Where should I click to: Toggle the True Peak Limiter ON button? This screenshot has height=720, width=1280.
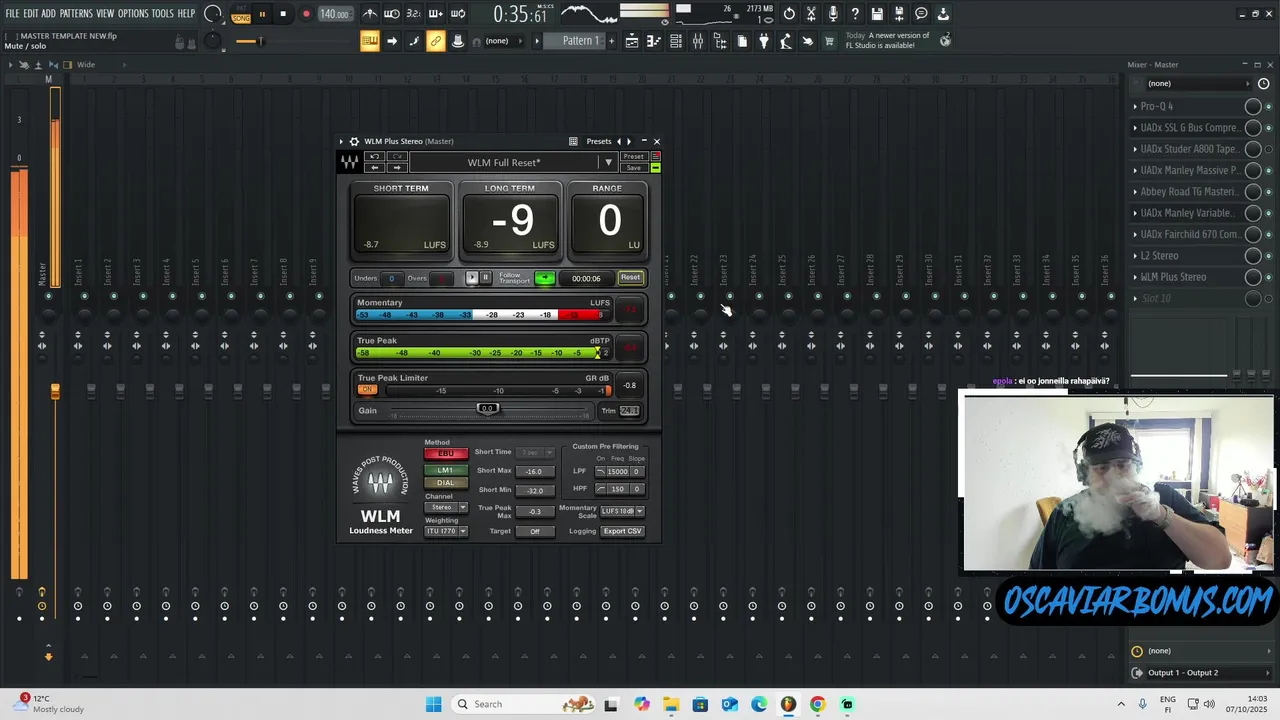(367, 390)
